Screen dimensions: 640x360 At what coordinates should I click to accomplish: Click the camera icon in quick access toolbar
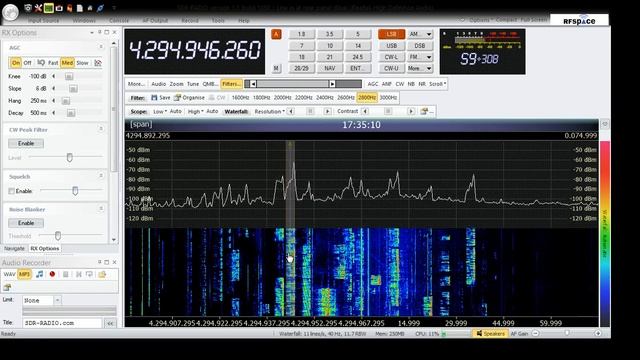coord(59,8)
